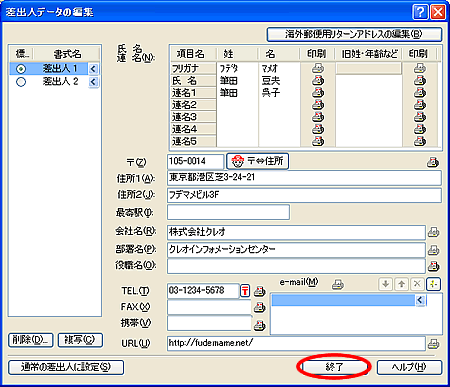Click 住所2 field with フデマメビル3F
Screen dimensions: 450x387
pos(304,195)
